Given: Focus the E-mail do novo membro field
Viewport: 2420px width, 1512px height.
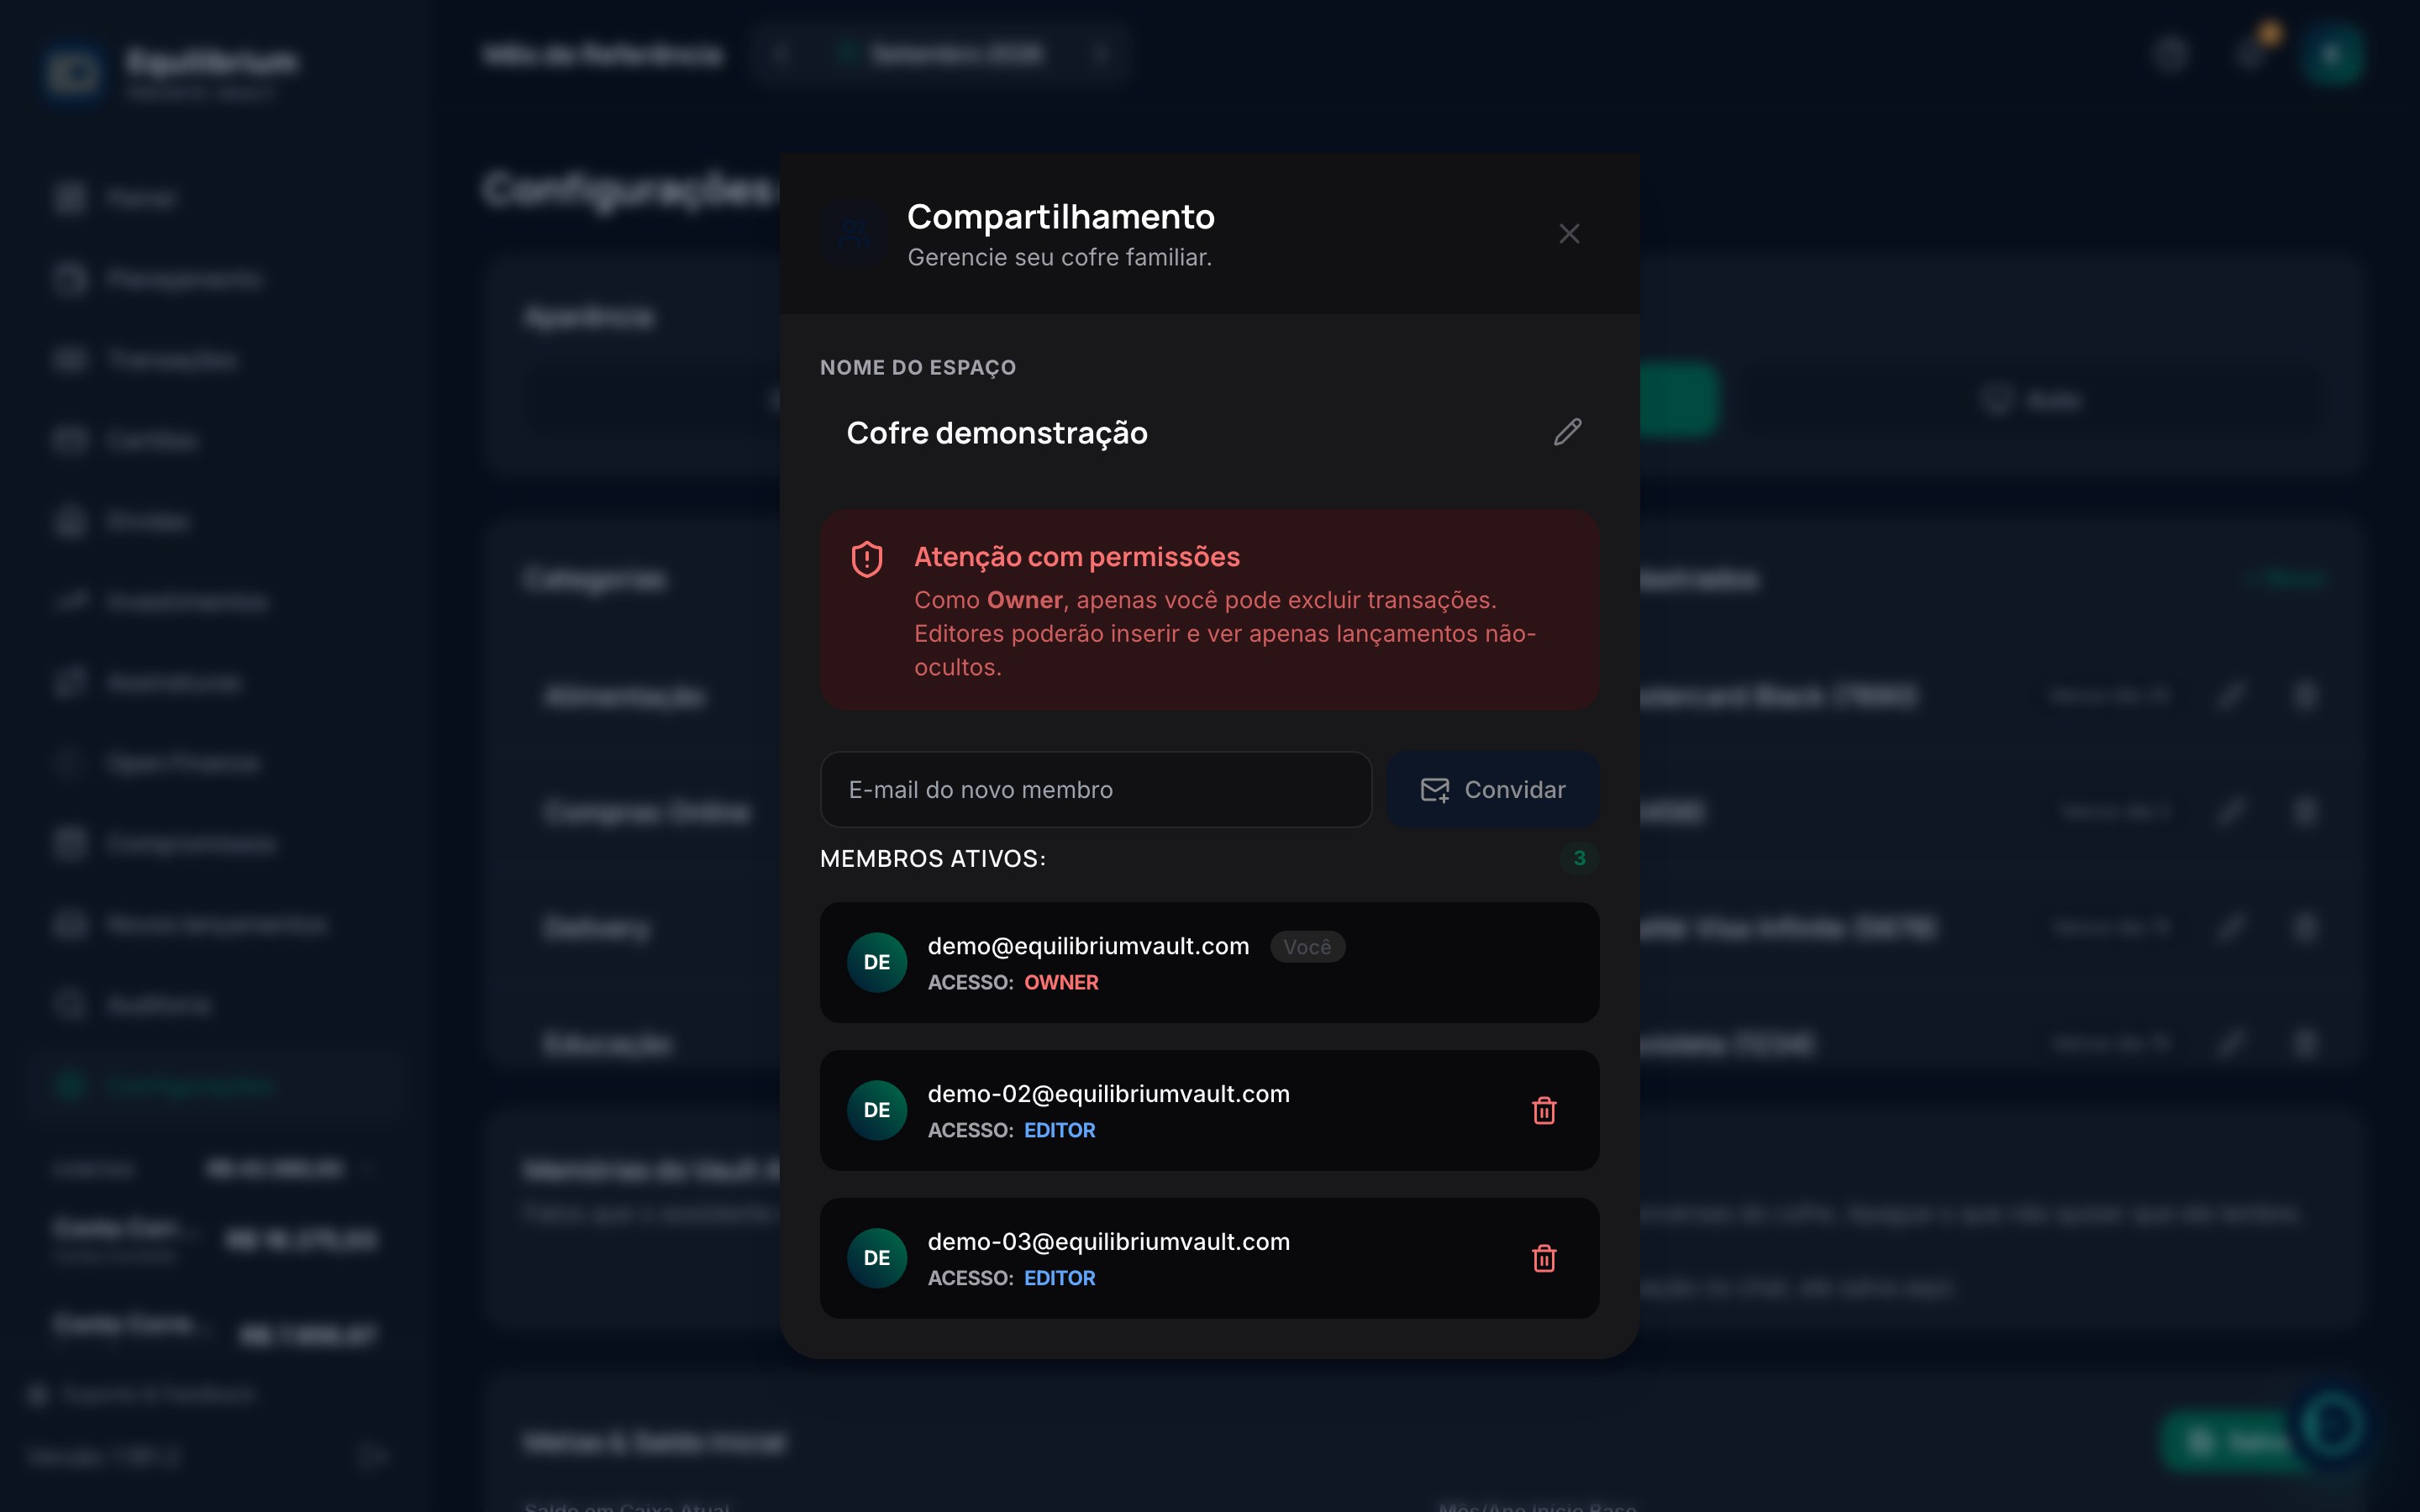Looking at the screenshot, I should (1096, 790).
